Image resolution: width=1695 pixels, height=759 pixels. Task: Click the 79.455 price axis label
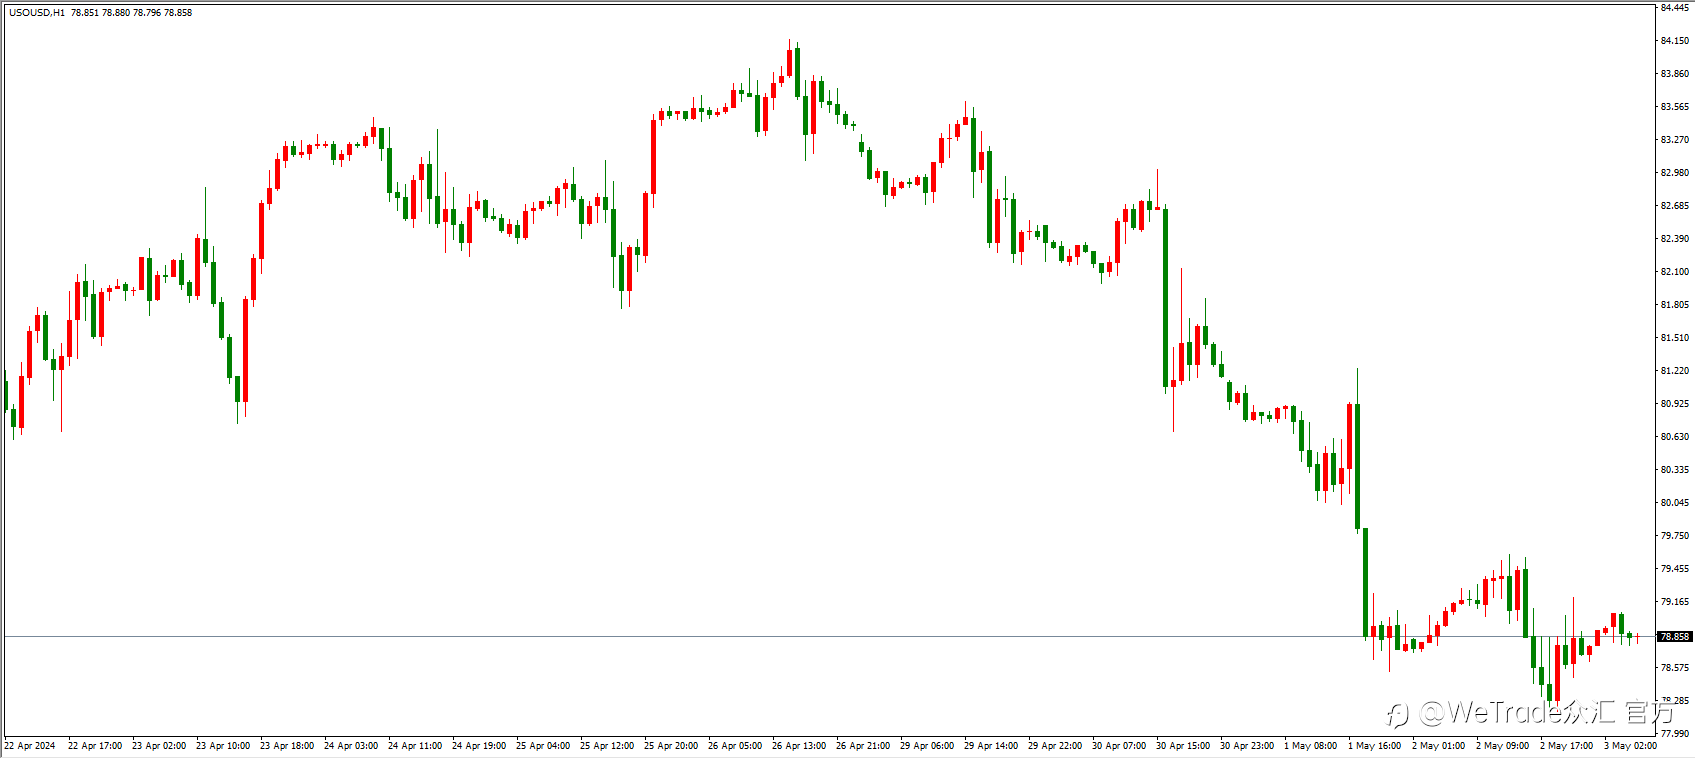point(1675,569)
